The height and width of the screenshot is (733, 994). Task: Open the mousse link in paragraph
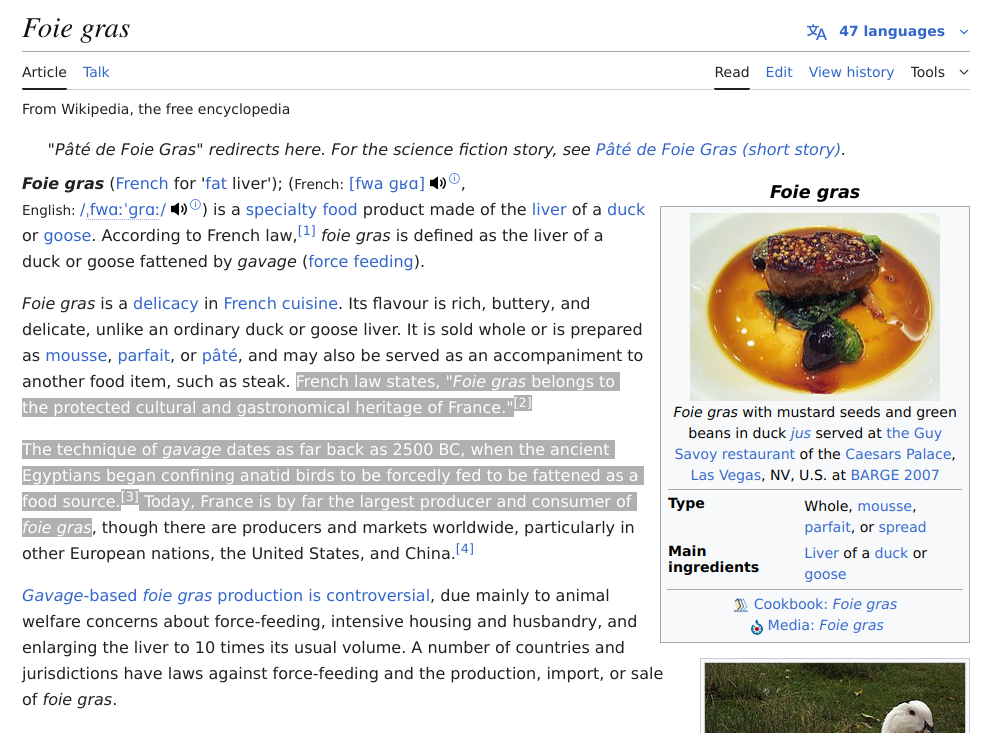(76, 355)
